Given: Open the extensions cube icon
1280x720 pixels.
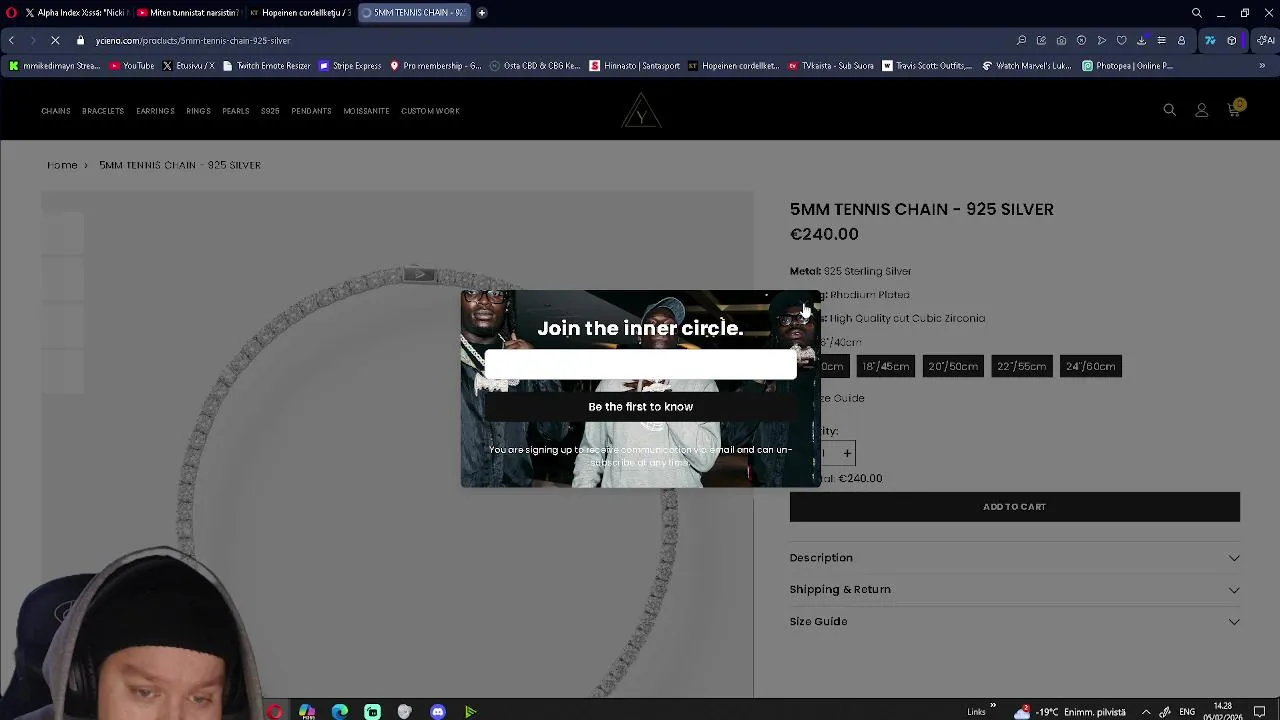Looking at the screenshot, I should coord(1232,40).
